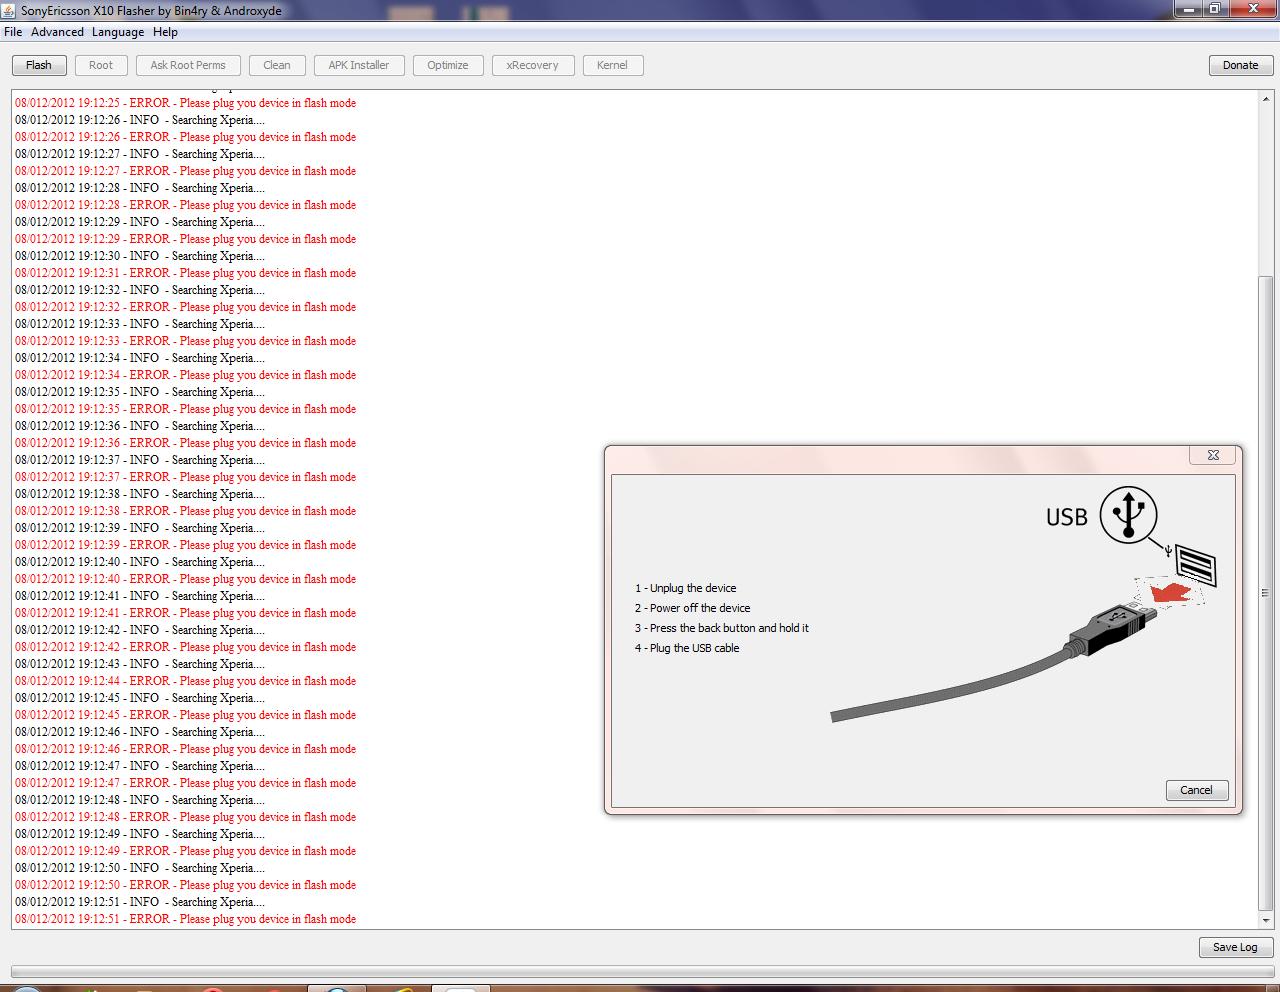Minimize the Flasher window

pyautogui.click(x=1187, y=8)
